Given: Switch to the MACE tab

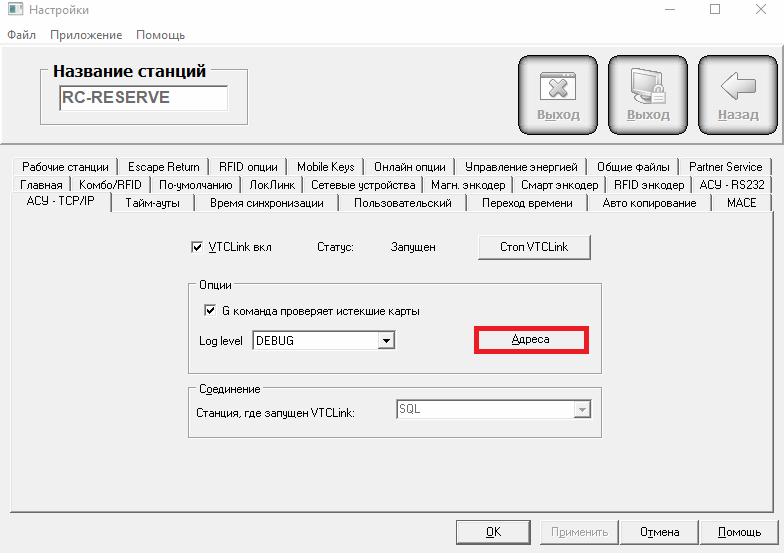Looking at the screenshot, I should point(742,203).
